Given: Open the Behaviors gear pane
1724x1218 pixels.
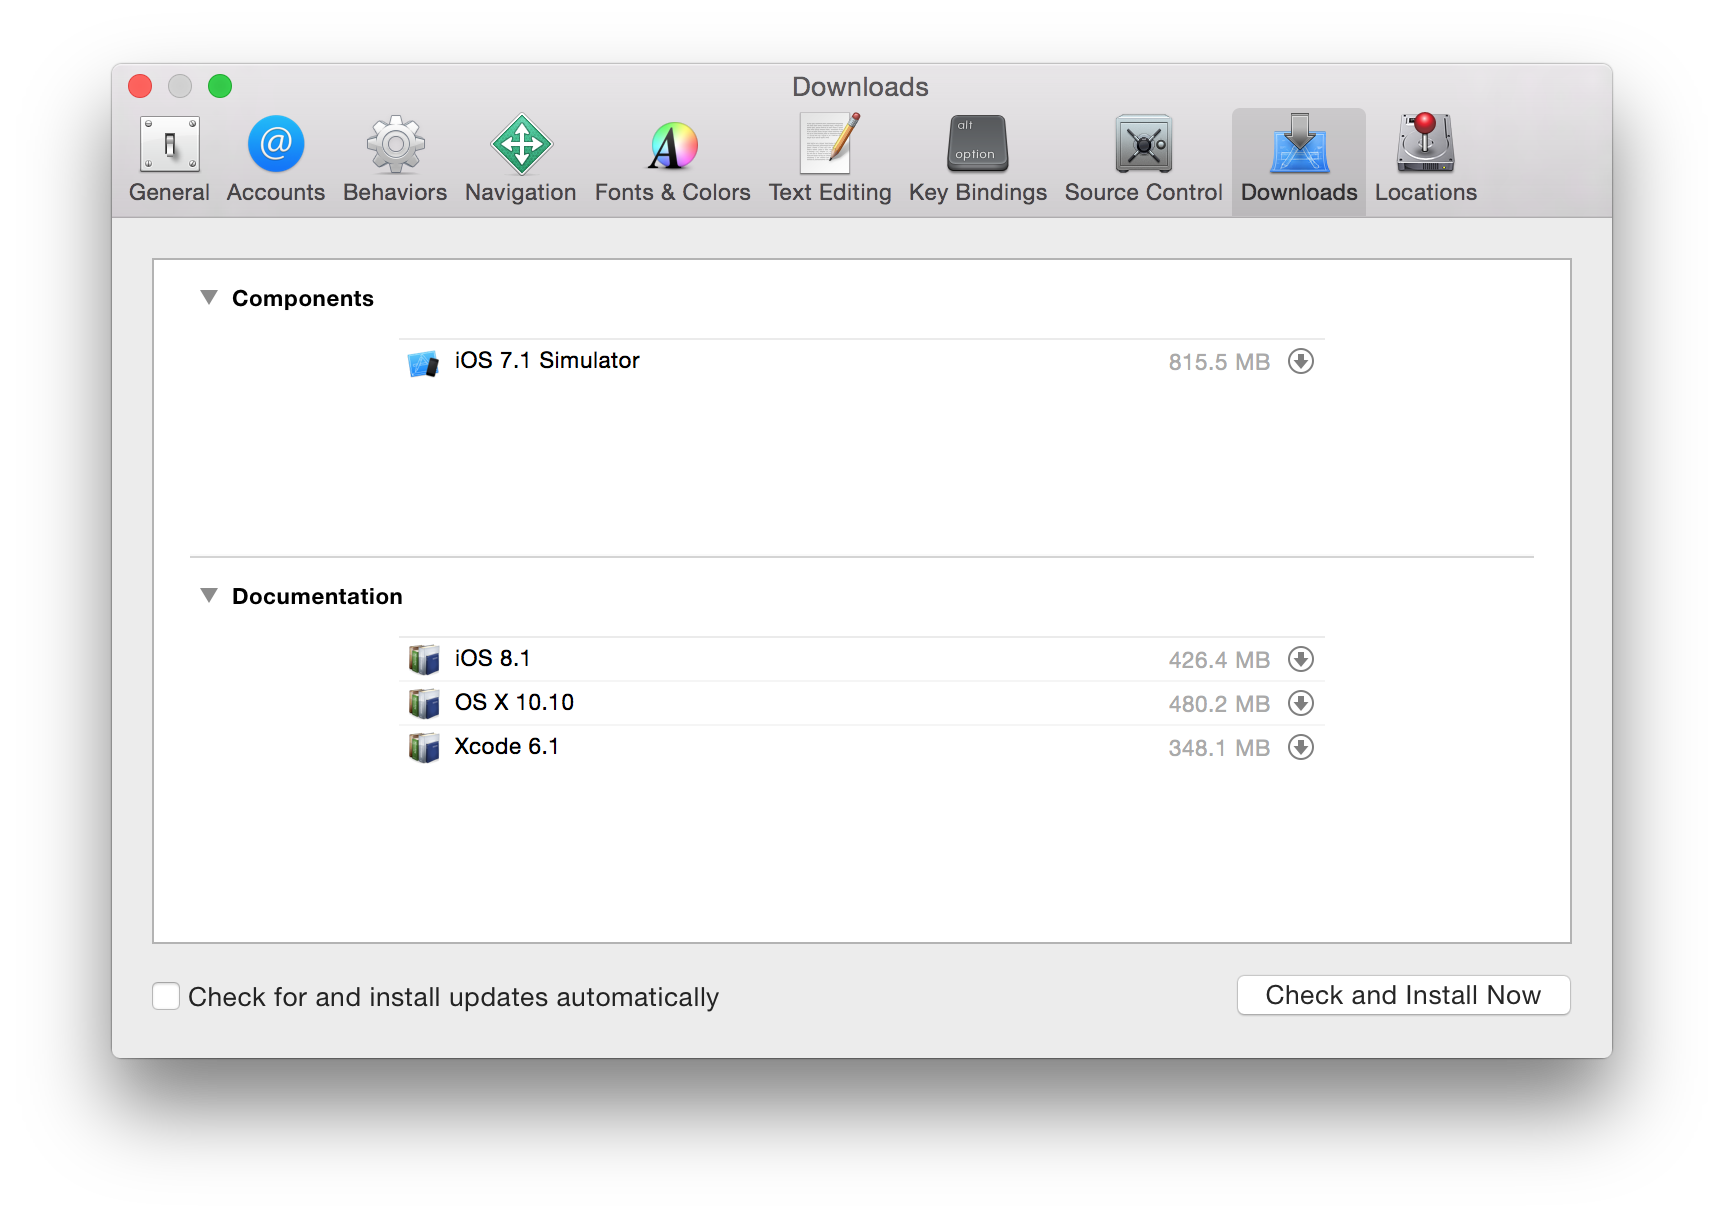Looking at the screenshot, I should click(395, 160).
